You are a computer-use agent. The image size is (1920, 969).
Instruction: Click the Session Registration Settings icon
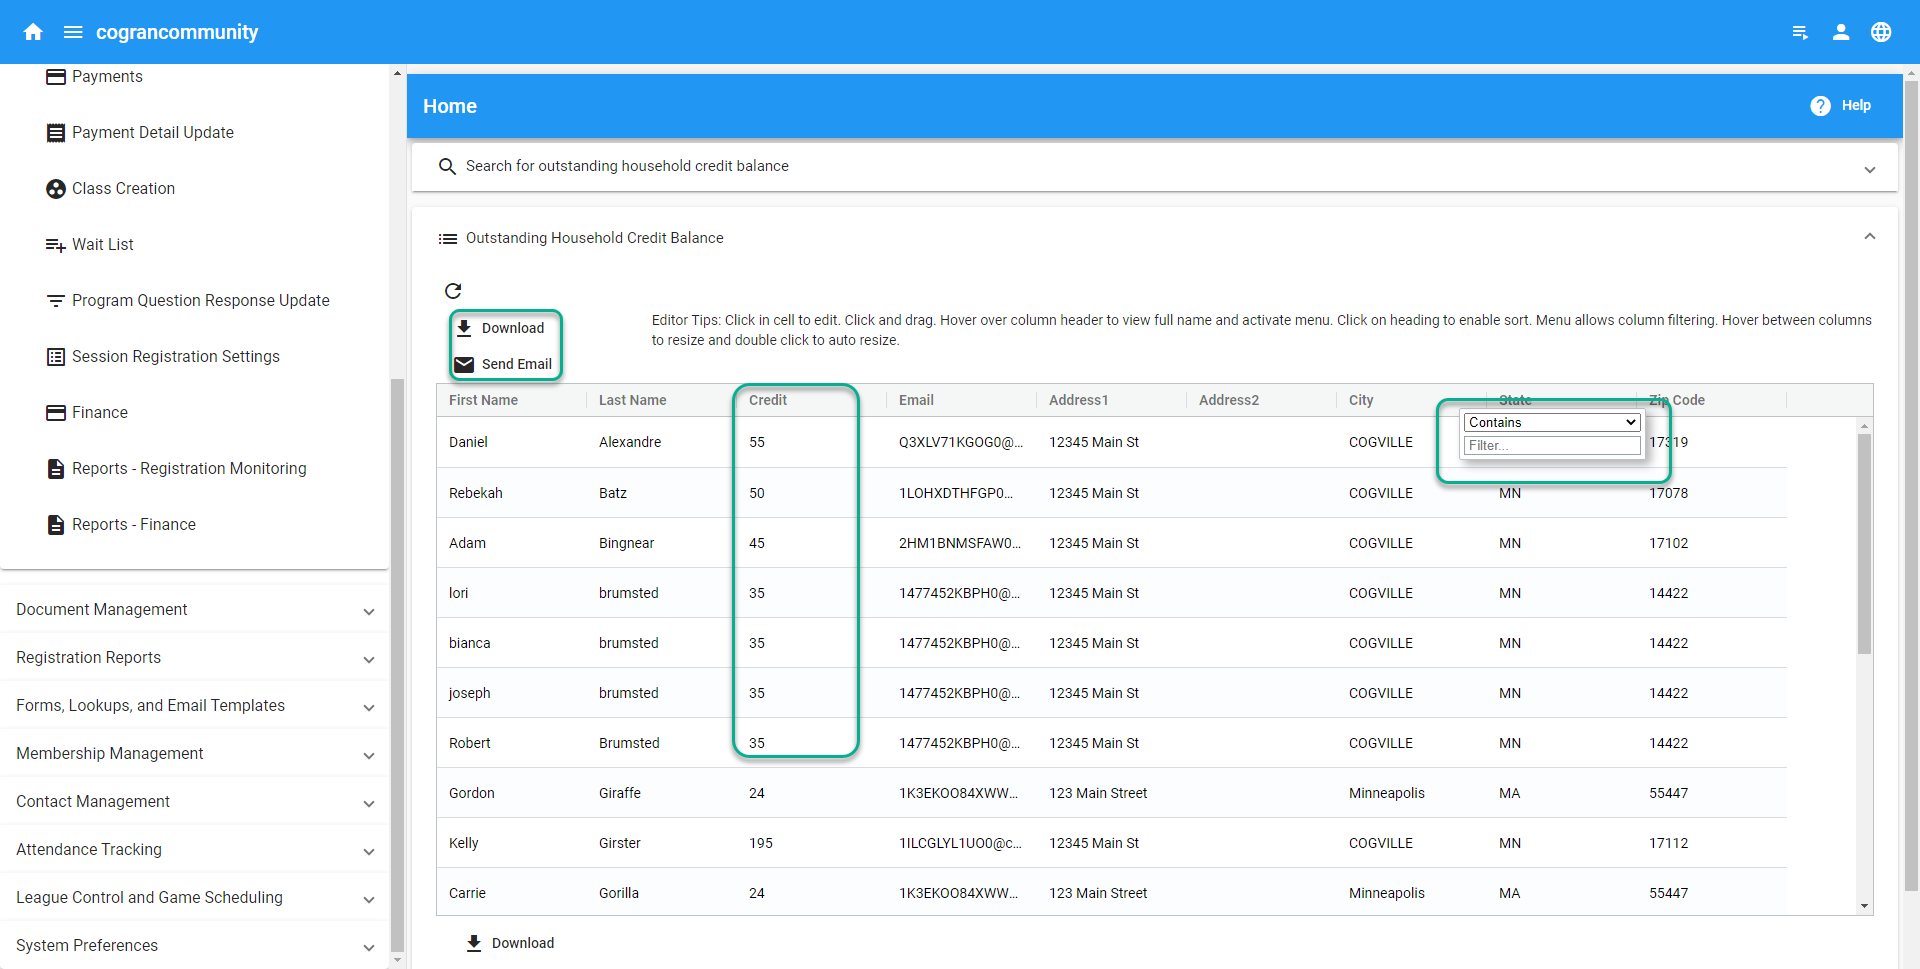[x=56, y=357]
